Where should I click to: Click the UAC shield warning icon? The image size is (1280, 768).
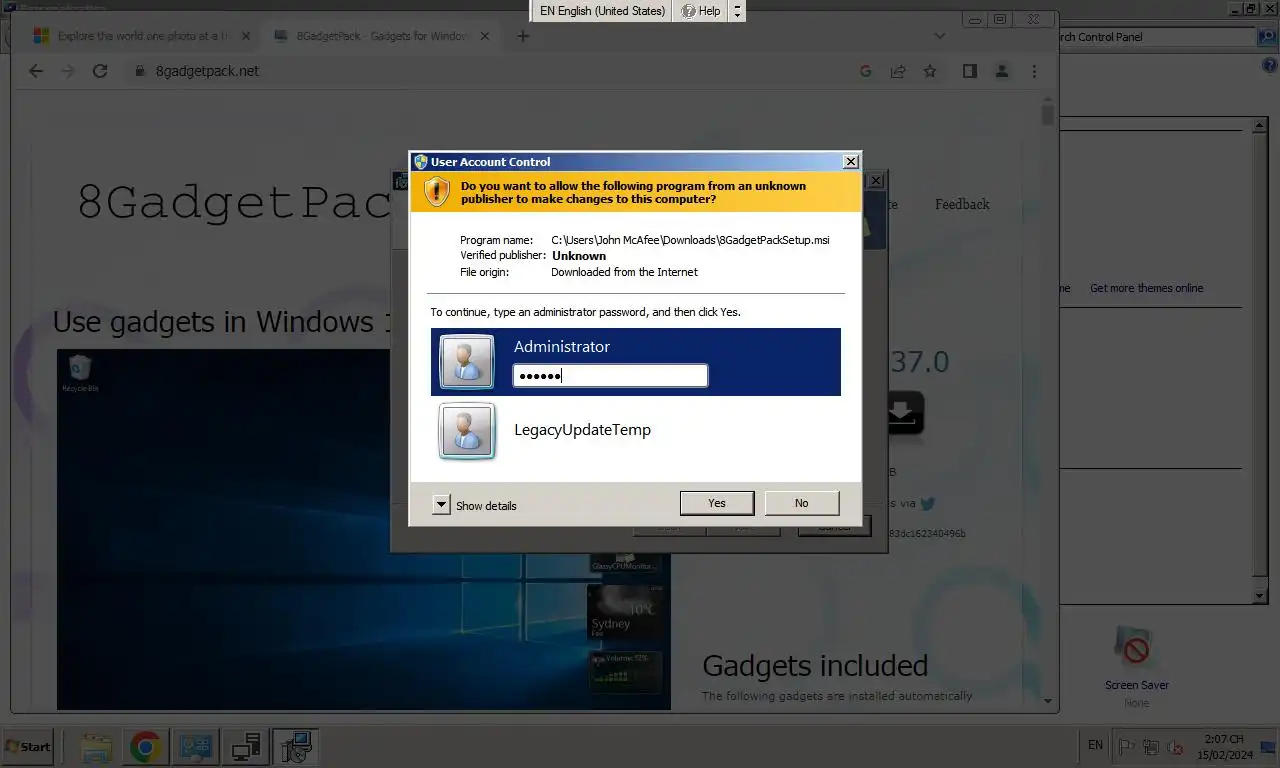tap(437, 191)
